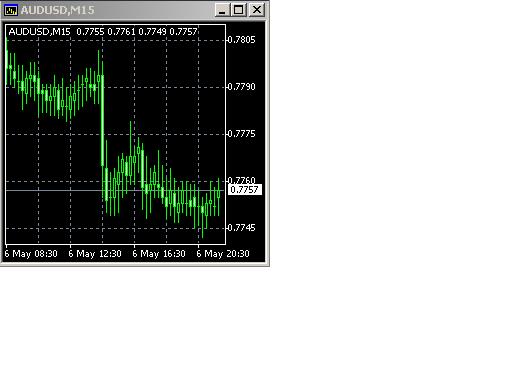
Task: Click the 6 May 20:30 time label
Action: (x=223, y=254)
